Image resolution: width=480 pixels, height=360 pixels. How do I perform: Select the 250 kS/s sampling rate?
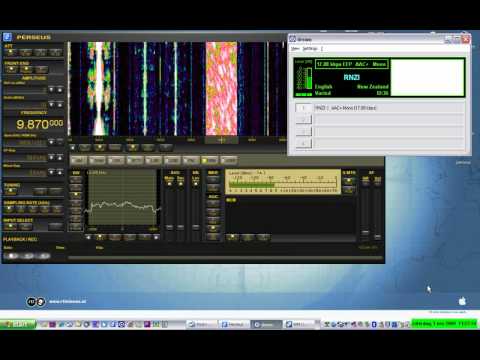[x=21, y=209]
